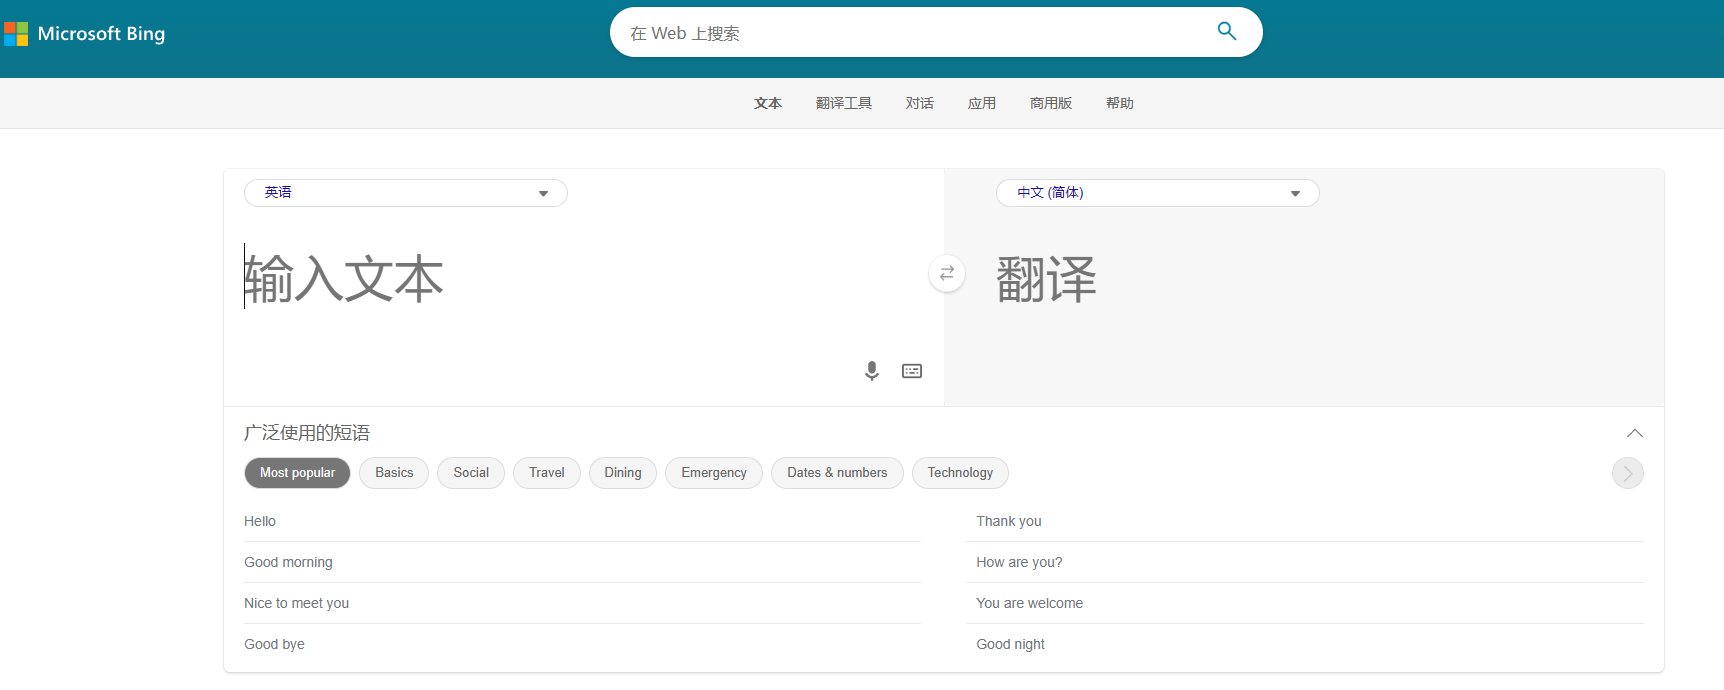This screenshot has height=690, width=1724.
Task: Select the Technology category
Action: (960, 473)
